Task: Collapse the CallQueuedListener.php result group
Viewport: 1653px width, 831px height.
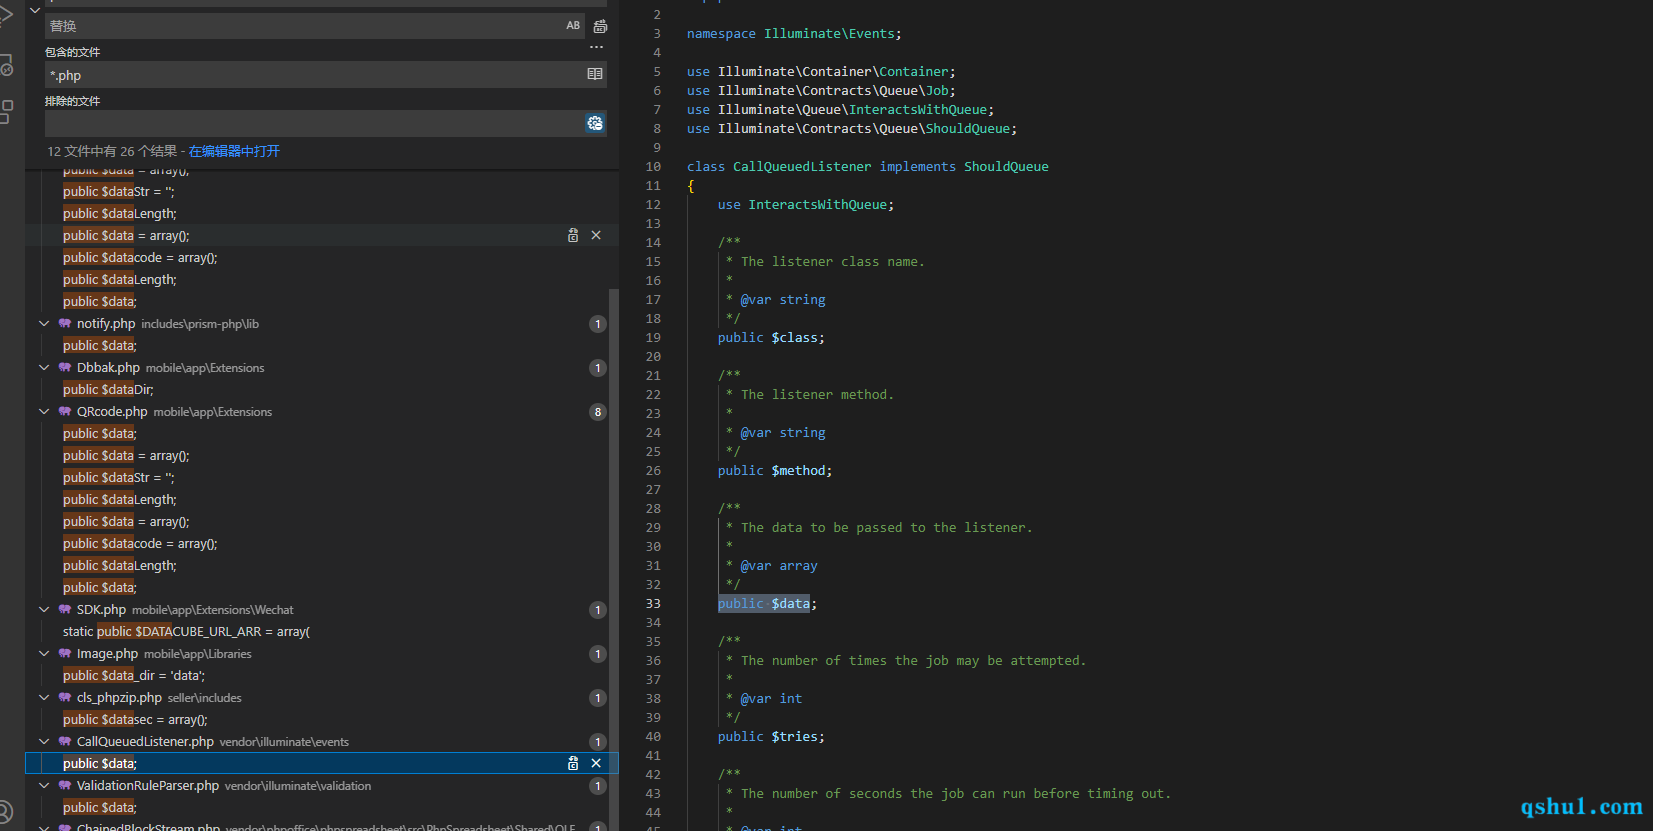Action: click(x=44, y=742)
